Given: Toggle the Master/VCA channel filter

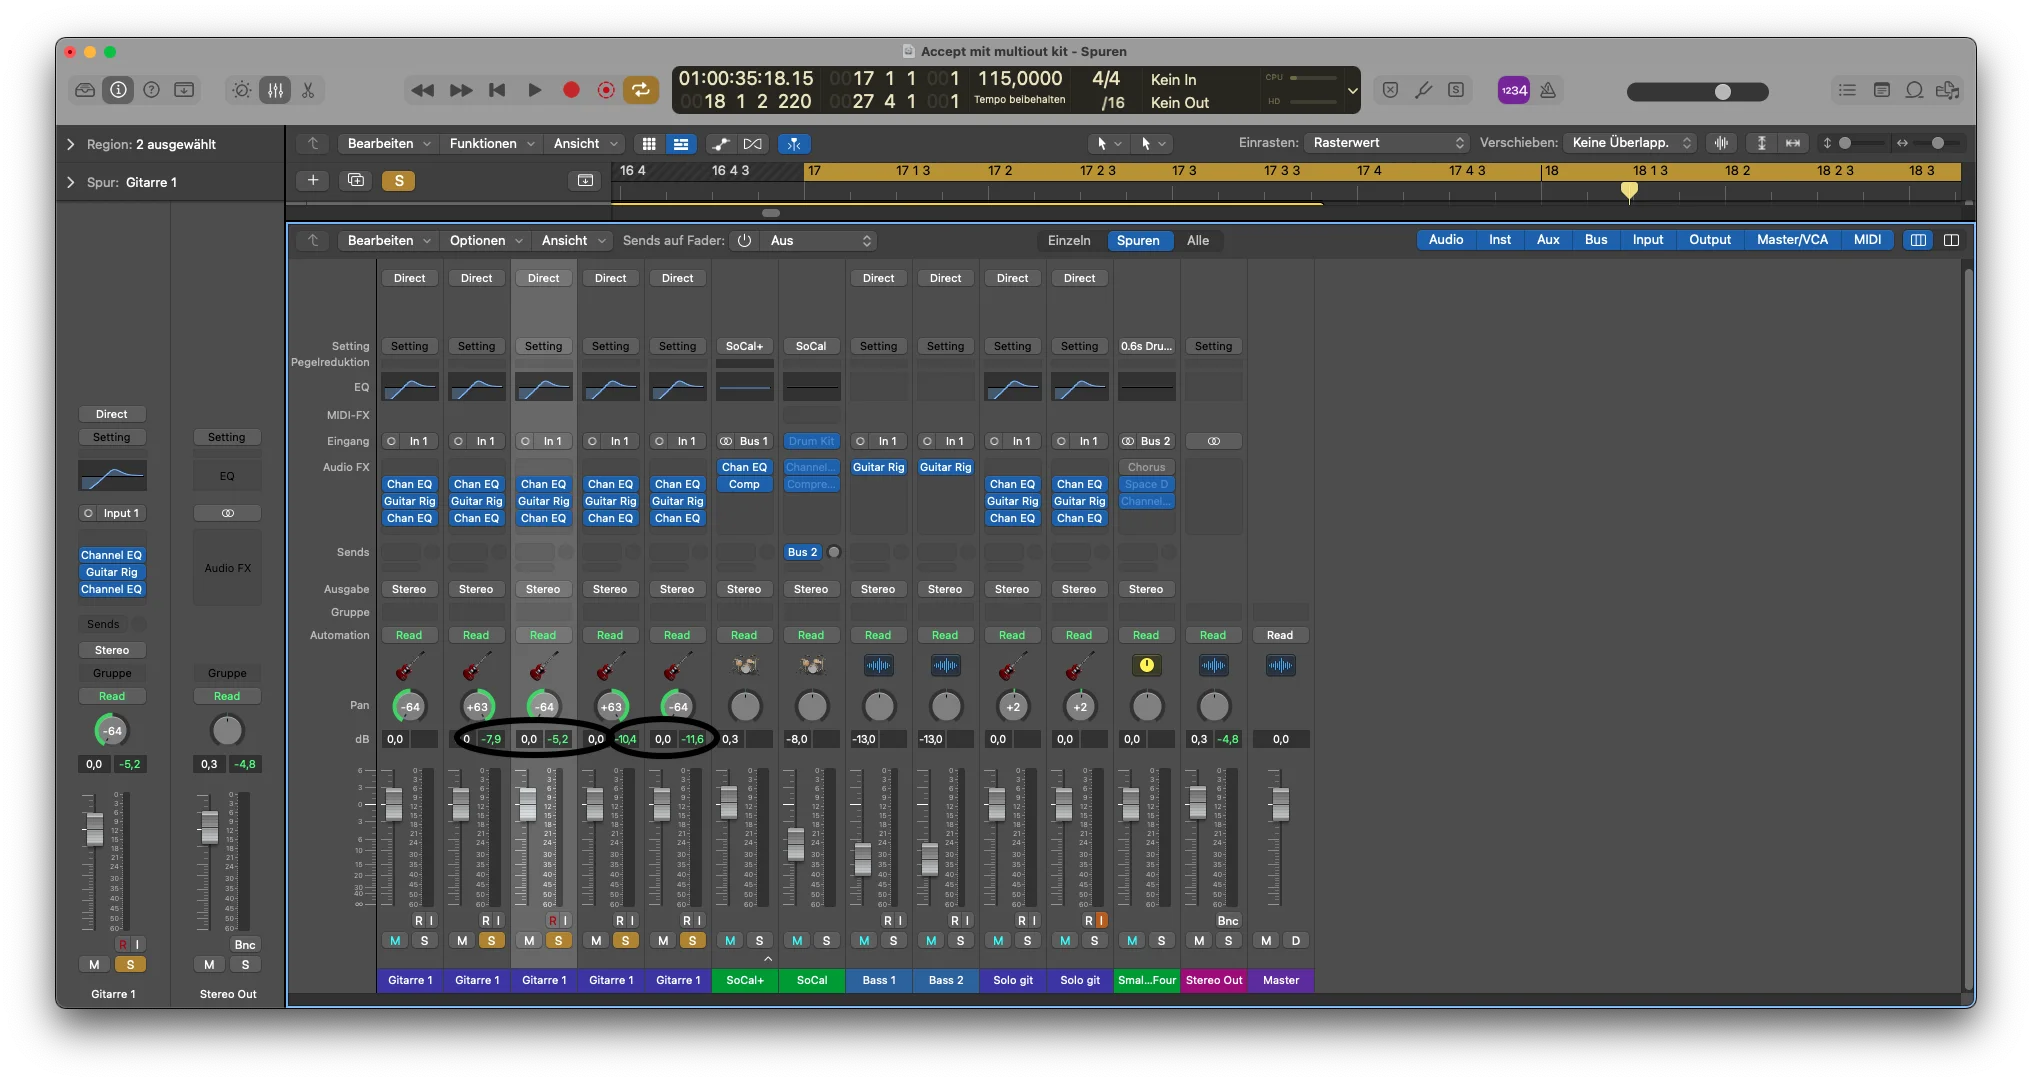Looking at the screenshot, I should coord(1792,240).
